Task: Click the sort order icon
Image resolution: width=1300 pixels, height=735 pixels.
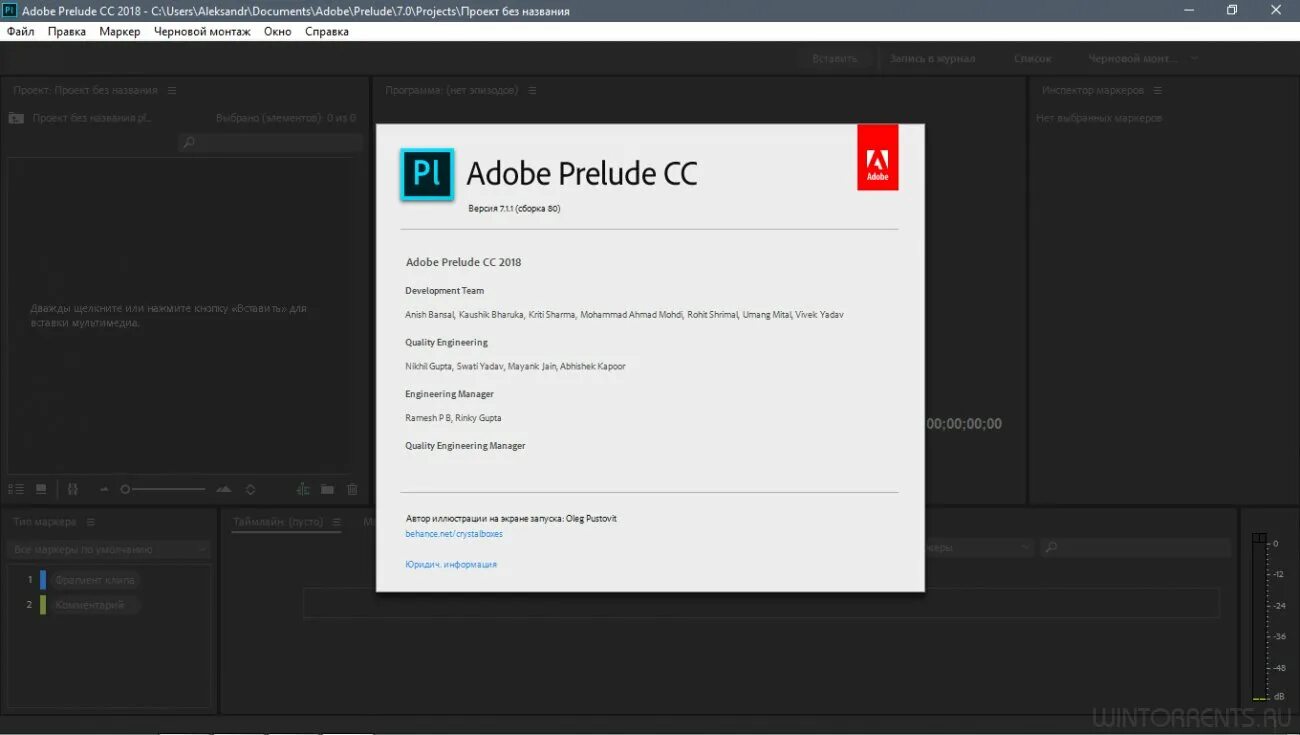Action: [250, 489]
